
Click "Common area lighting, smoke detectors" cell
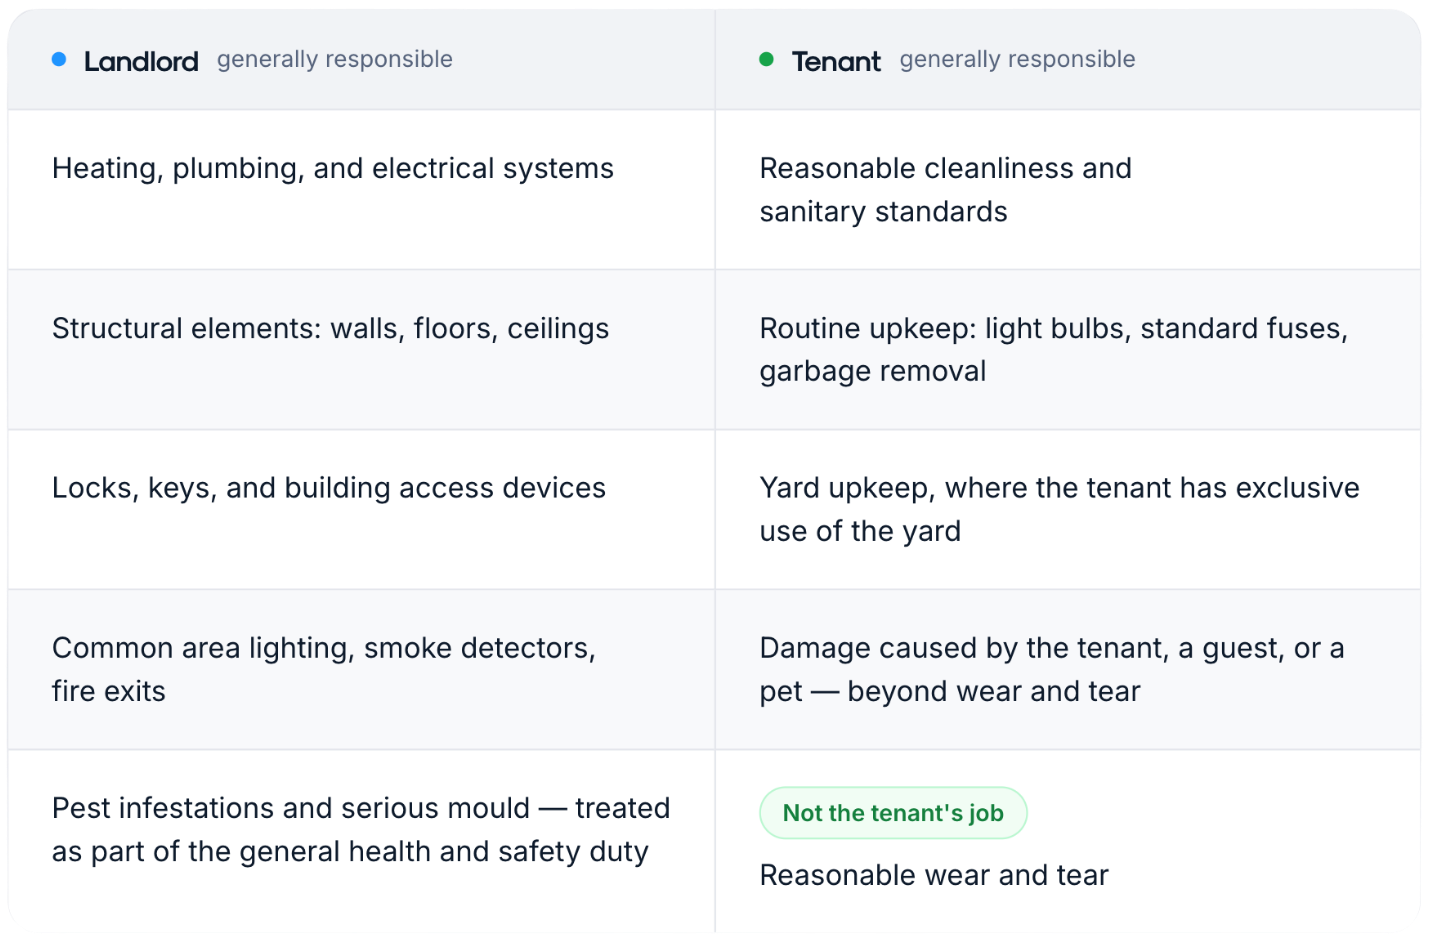pyautogui.click(x=361, y=670)
